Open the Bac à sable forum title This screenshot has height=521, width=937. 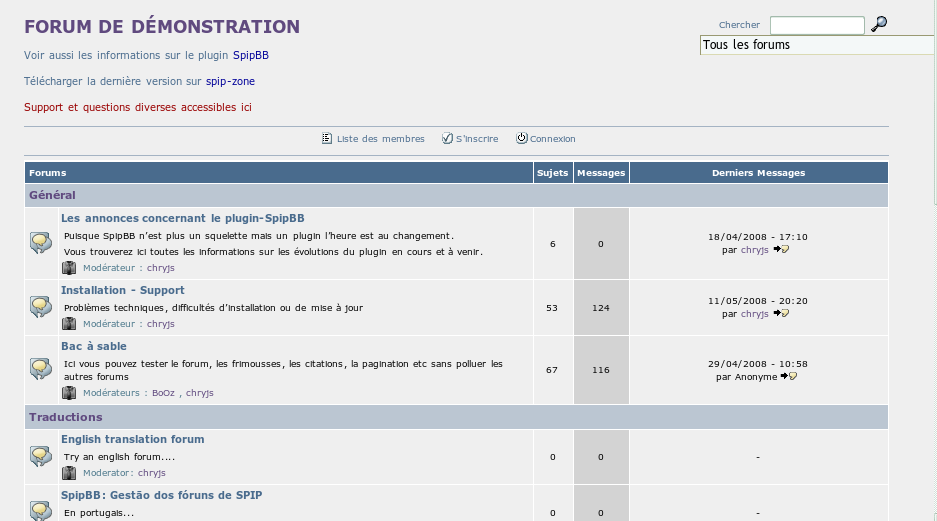93,346
